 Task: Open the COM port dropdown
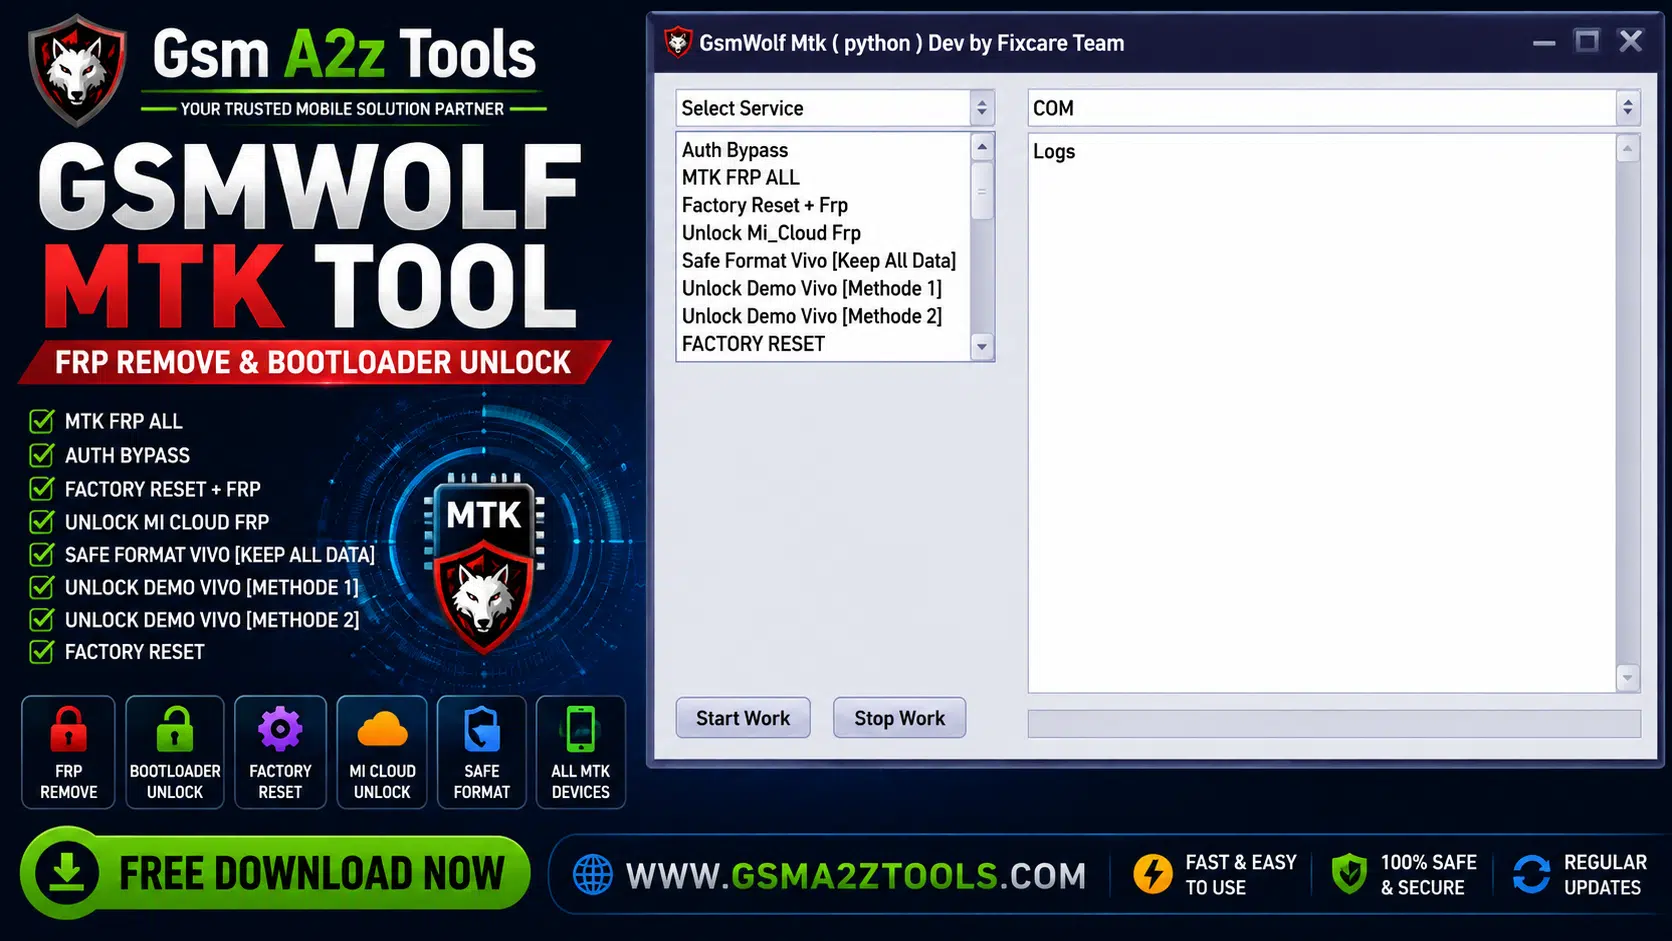pos(1334,108)
